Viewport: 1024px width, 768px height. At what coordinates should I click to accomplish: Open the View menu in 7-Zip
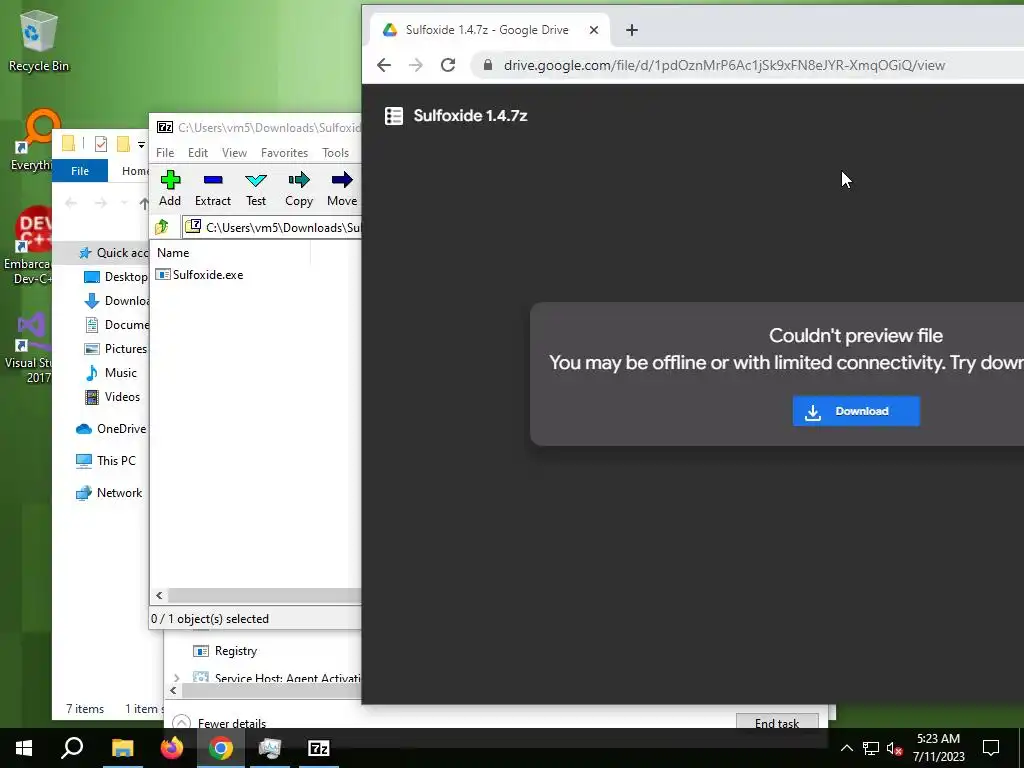[234, 153]
